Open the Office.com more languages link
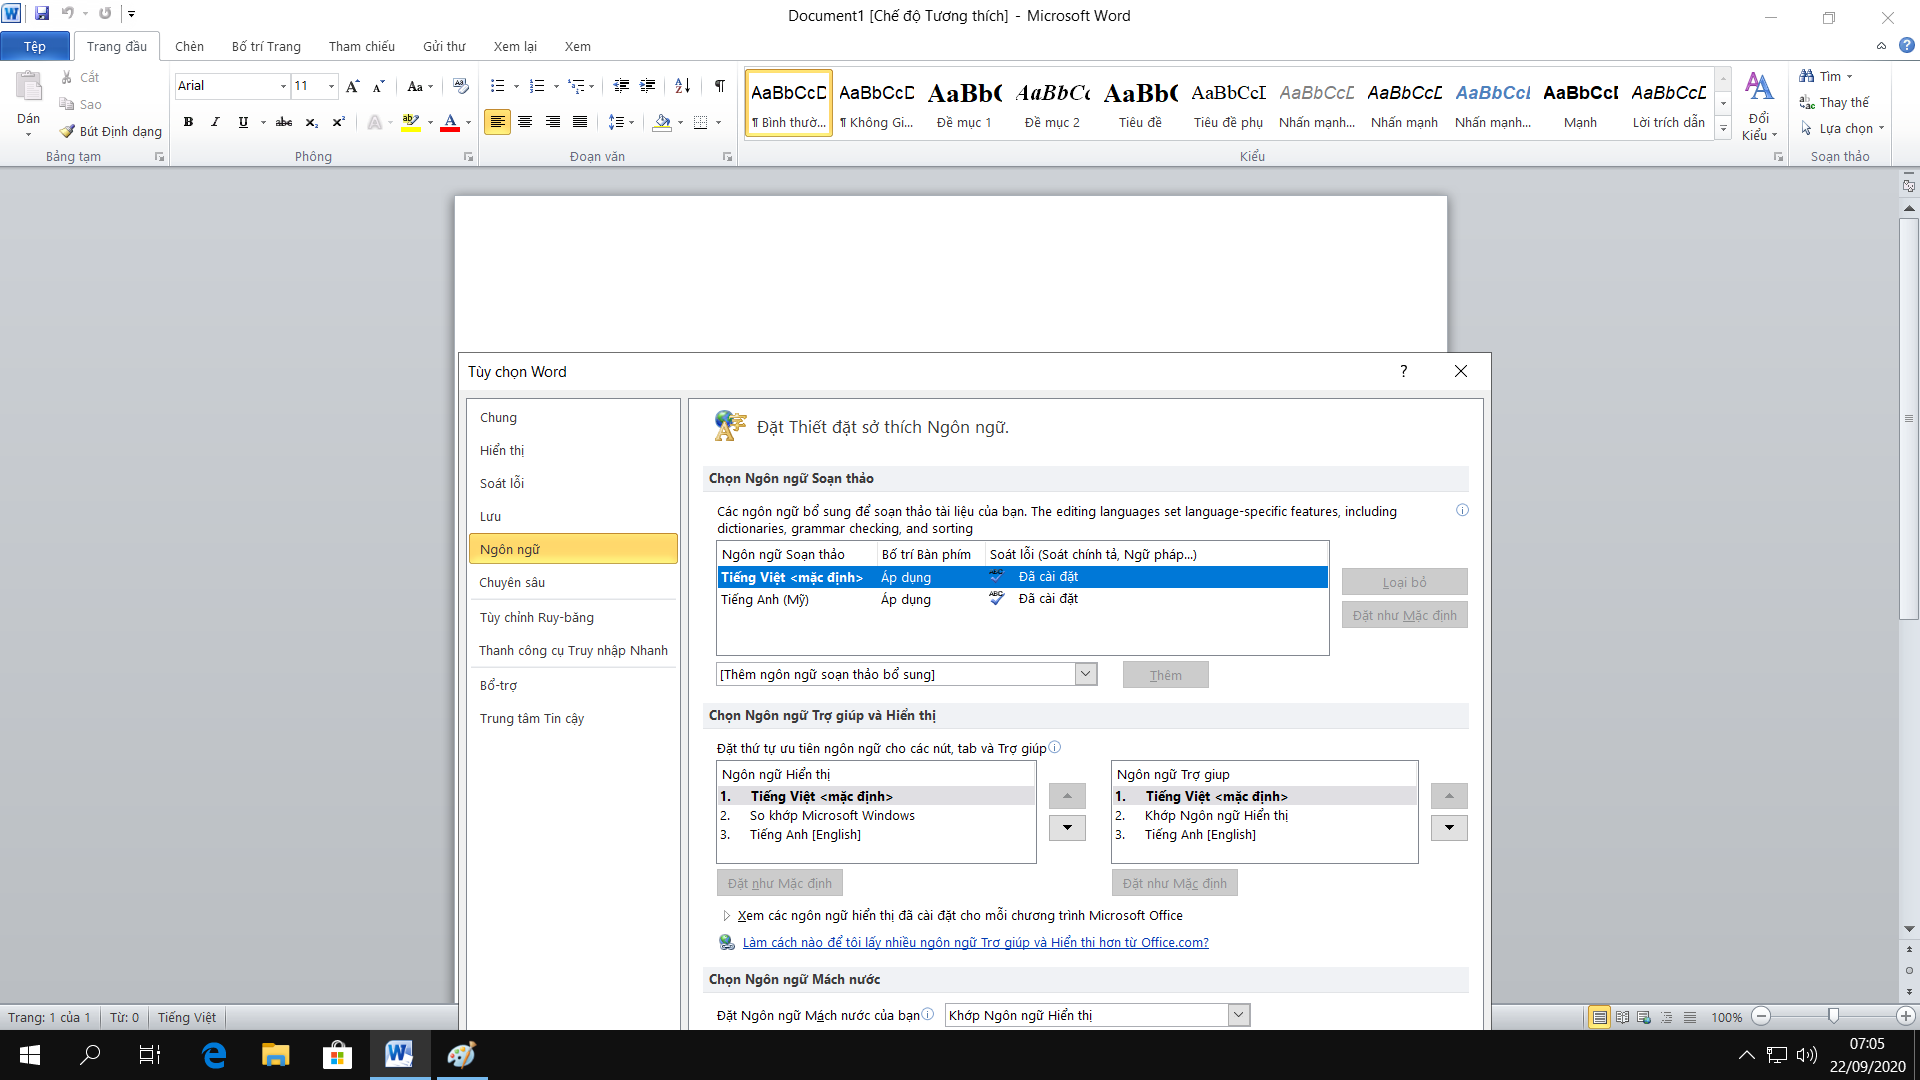 pos(975,942)
